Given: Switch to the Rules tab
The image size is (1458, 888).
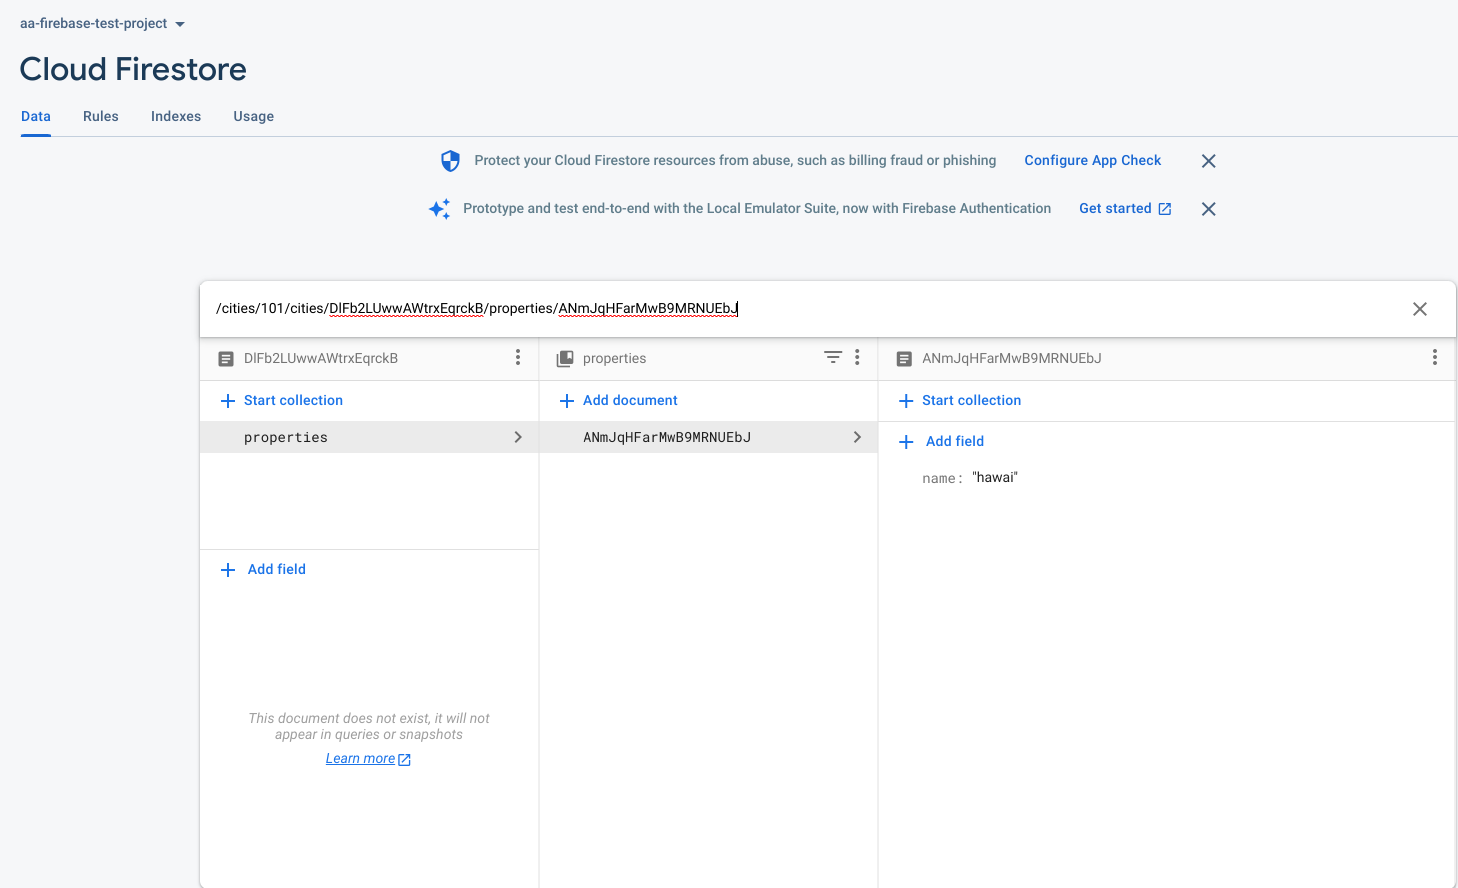Looking at the screenshot, I should tap(101, 116).
